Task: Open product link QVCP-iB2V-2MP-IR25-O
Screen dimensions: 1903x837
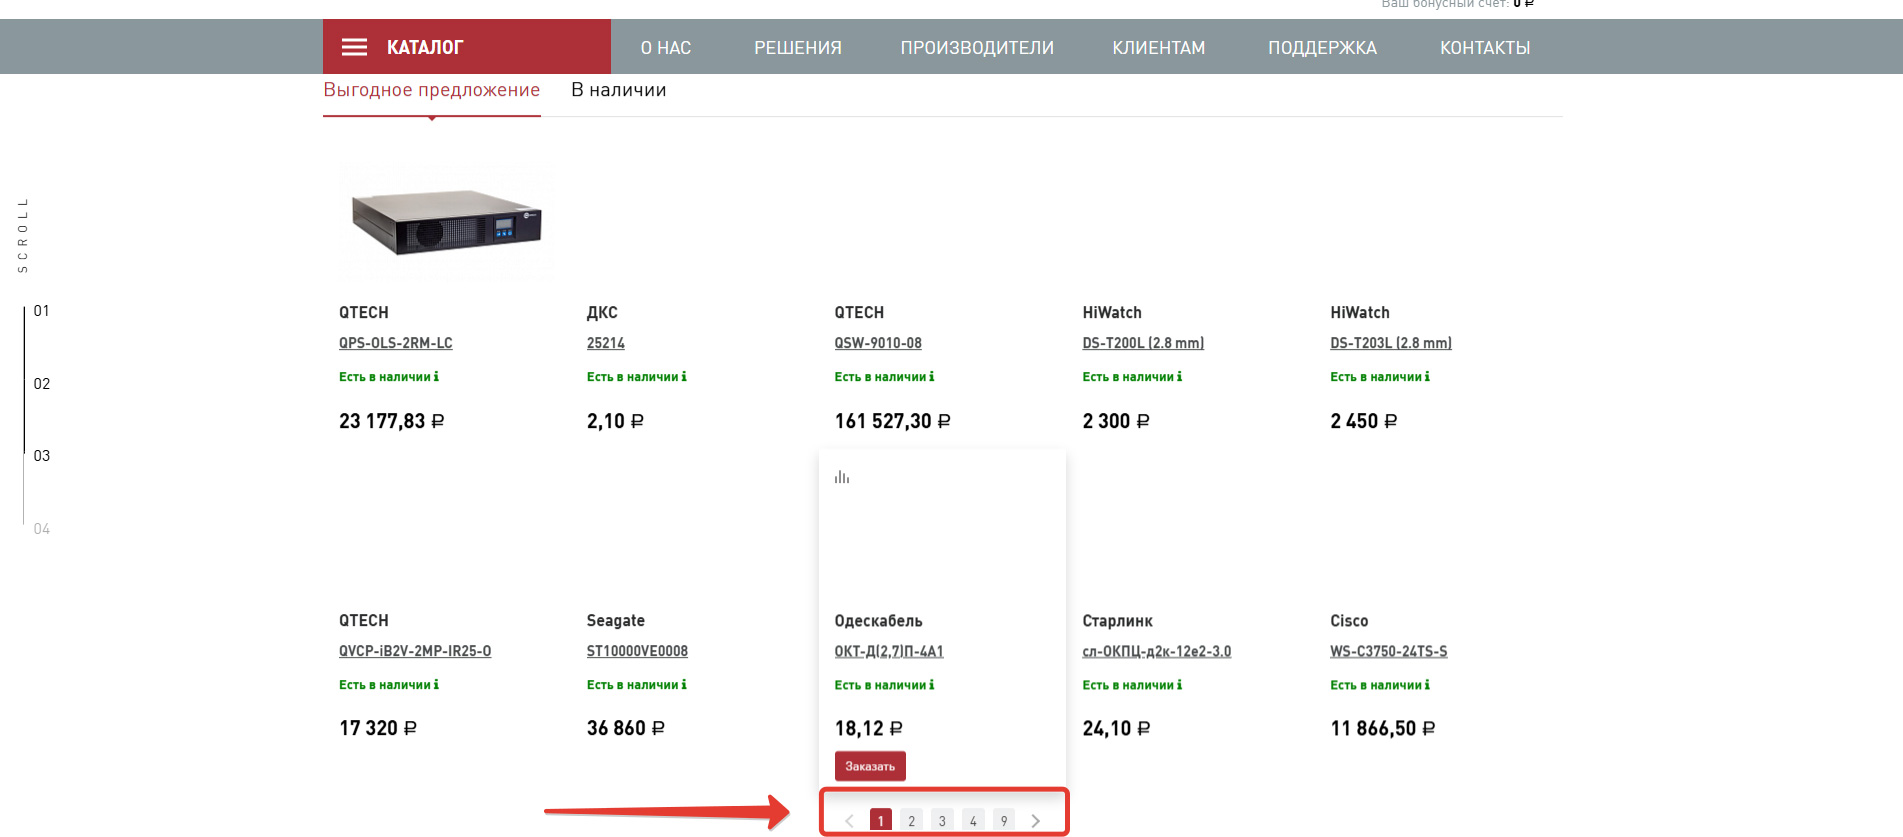Action: [x=415, y=651]
